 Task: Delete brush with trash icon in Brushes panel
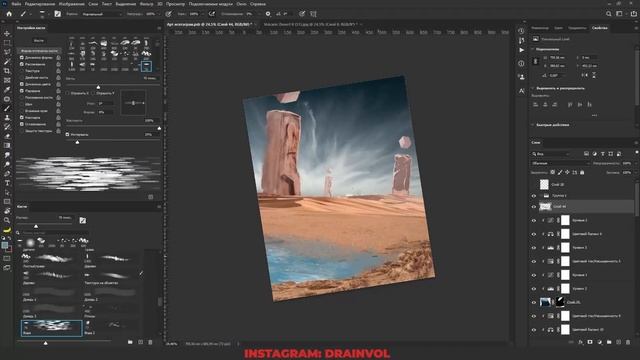click(x=150, y=342)
